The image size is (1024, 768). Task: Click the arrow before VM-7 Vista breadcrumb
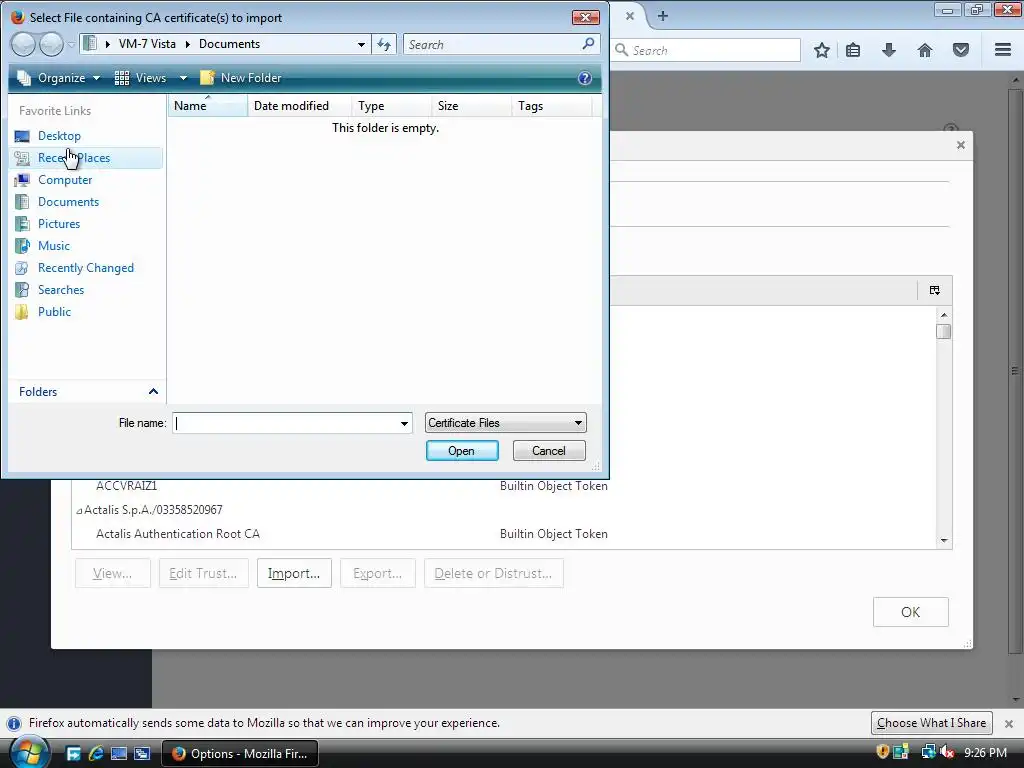(x=108, y=44)
